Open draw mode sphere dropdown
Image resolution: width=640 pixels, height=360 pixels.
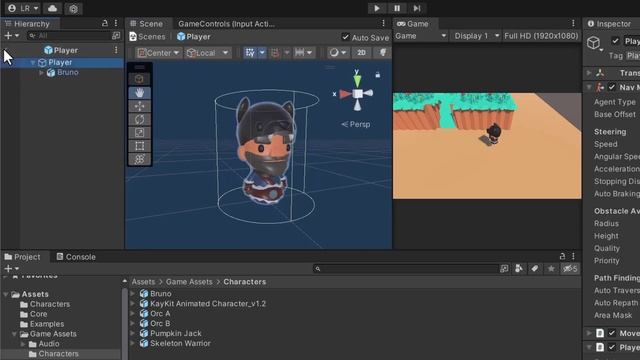pos(338,52)
